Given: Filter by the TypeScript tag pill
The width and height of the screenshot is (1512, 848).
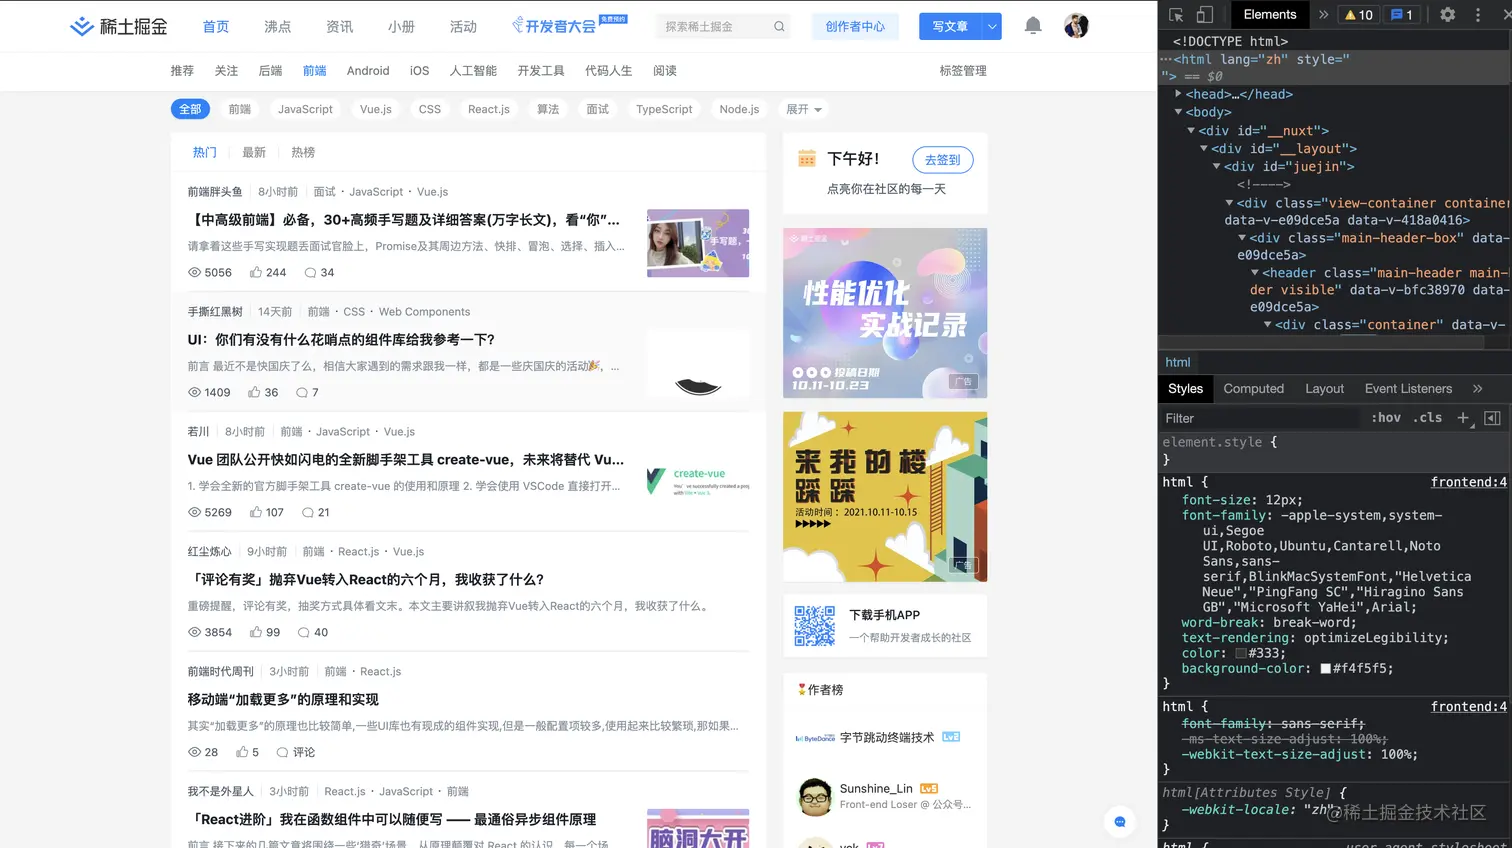Looking at the screenshot, I should [x=664, y=109].
